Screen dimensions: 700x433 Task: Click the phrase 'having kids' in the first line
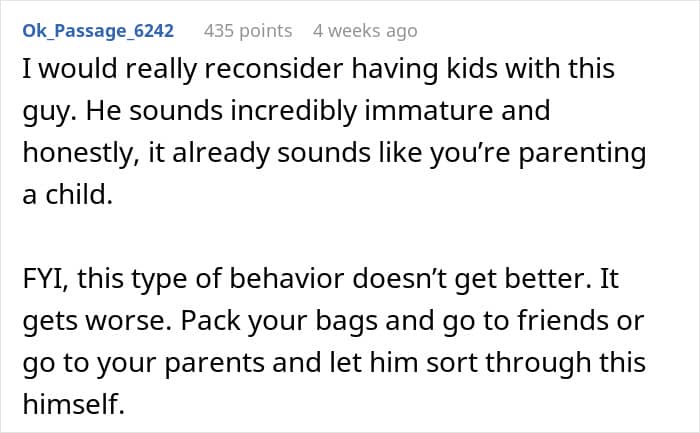click(425, 69)
